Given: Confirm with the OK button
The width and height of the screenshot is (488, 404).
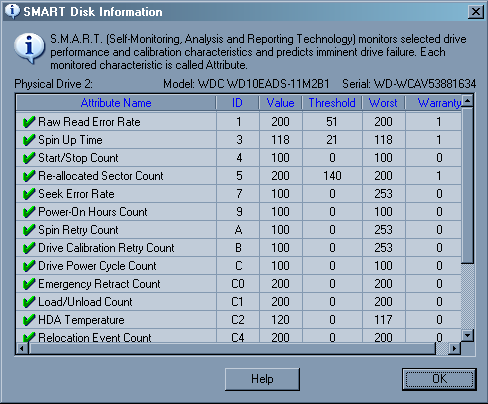Looking at the screenshot, I should (x=439, y=379).
